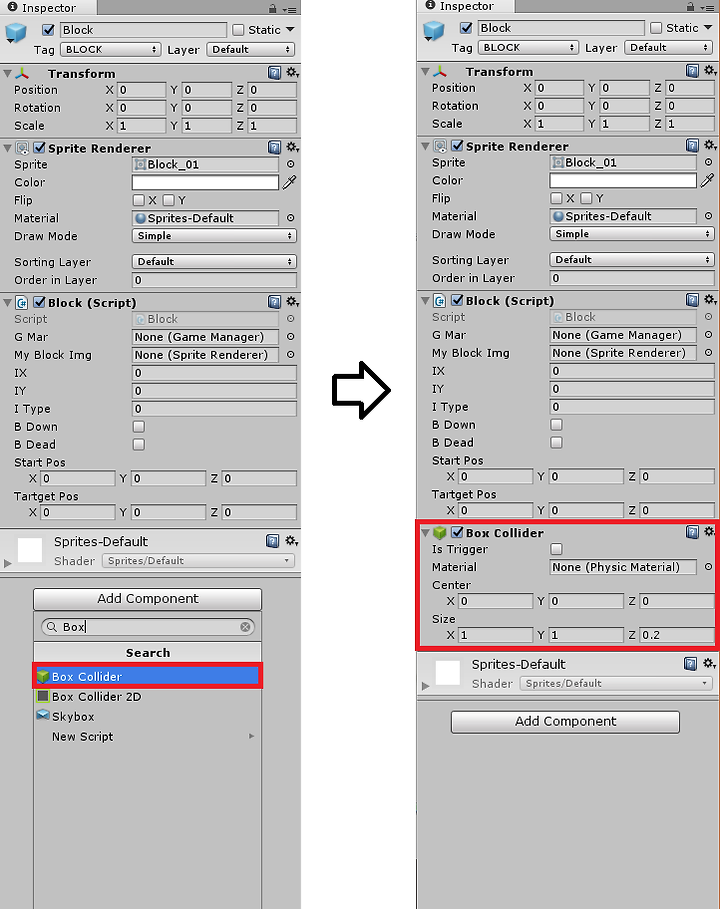The width and height of the screenshot is (720, 909).
Task: Collapse the Box Collider component foldout
Action: 426,532
